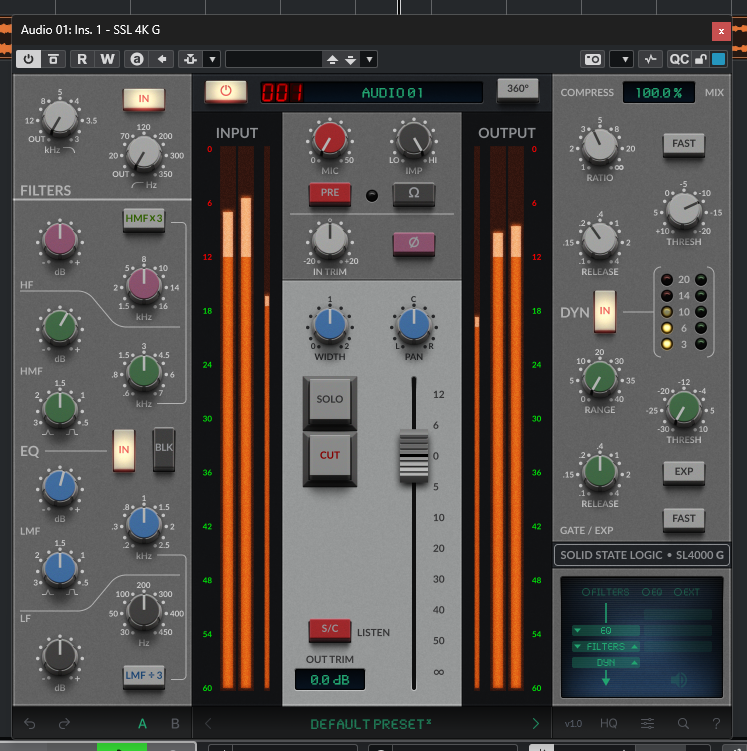Click the SOLO button
The height and width of the screenshot is (751, 747).
pyautogui.click(x=329, y=400)
